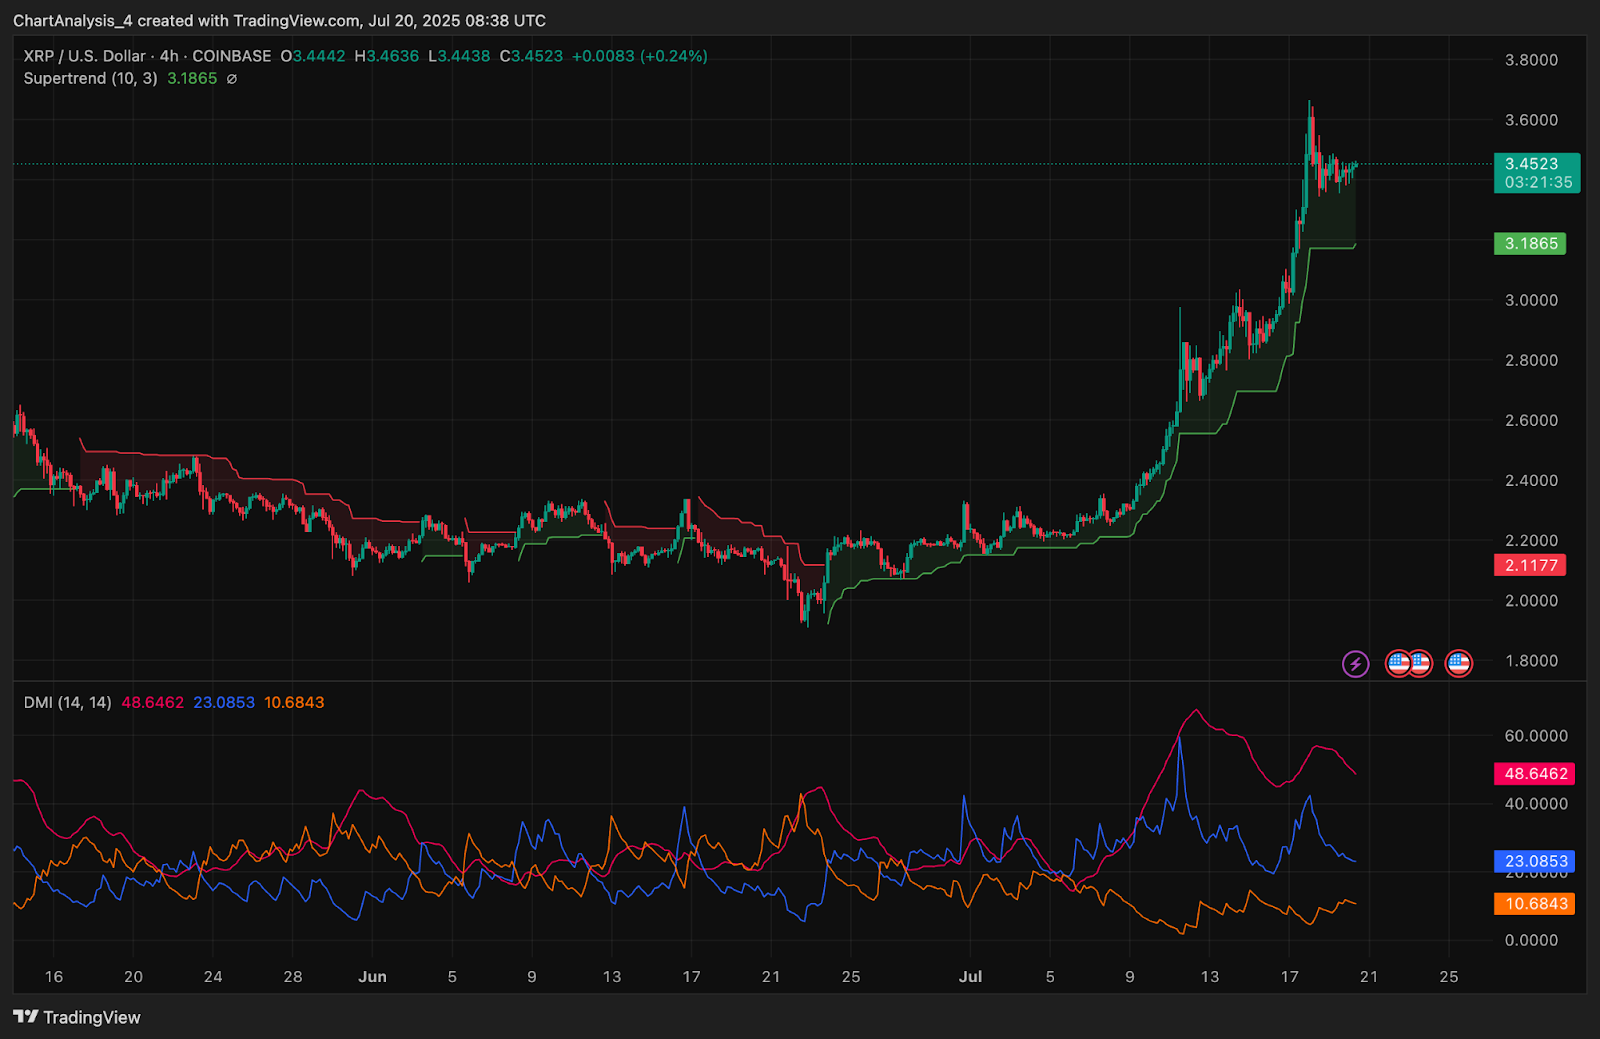This screenshot has height=1039, width=1600.
Task: Click the green 3.4523 current price label
Action: 1535,164
